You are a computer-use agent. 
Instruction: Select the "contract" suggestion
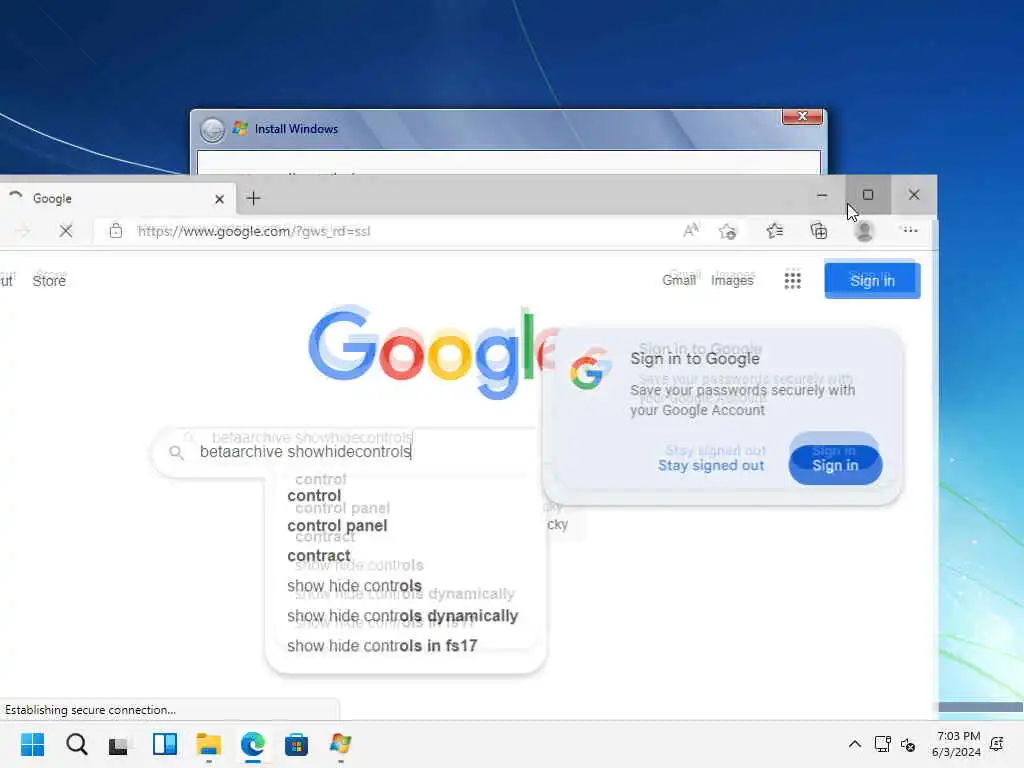pos(319,556)
